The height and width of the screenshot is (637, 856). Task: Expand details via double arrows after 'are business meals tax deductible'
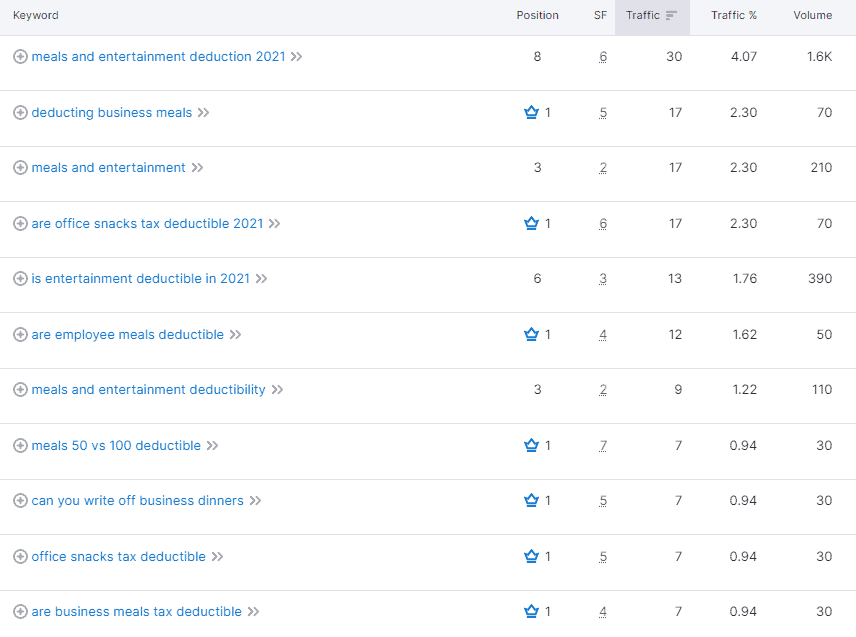tap(254, 611)
